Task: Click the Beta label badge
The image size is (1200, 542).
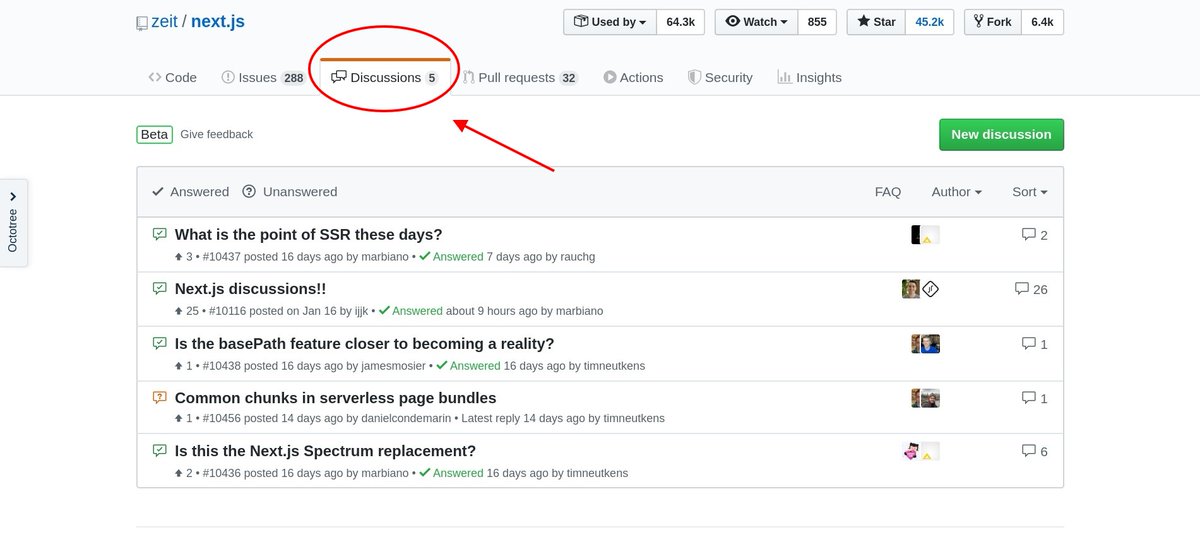Action: coord(154,134)
